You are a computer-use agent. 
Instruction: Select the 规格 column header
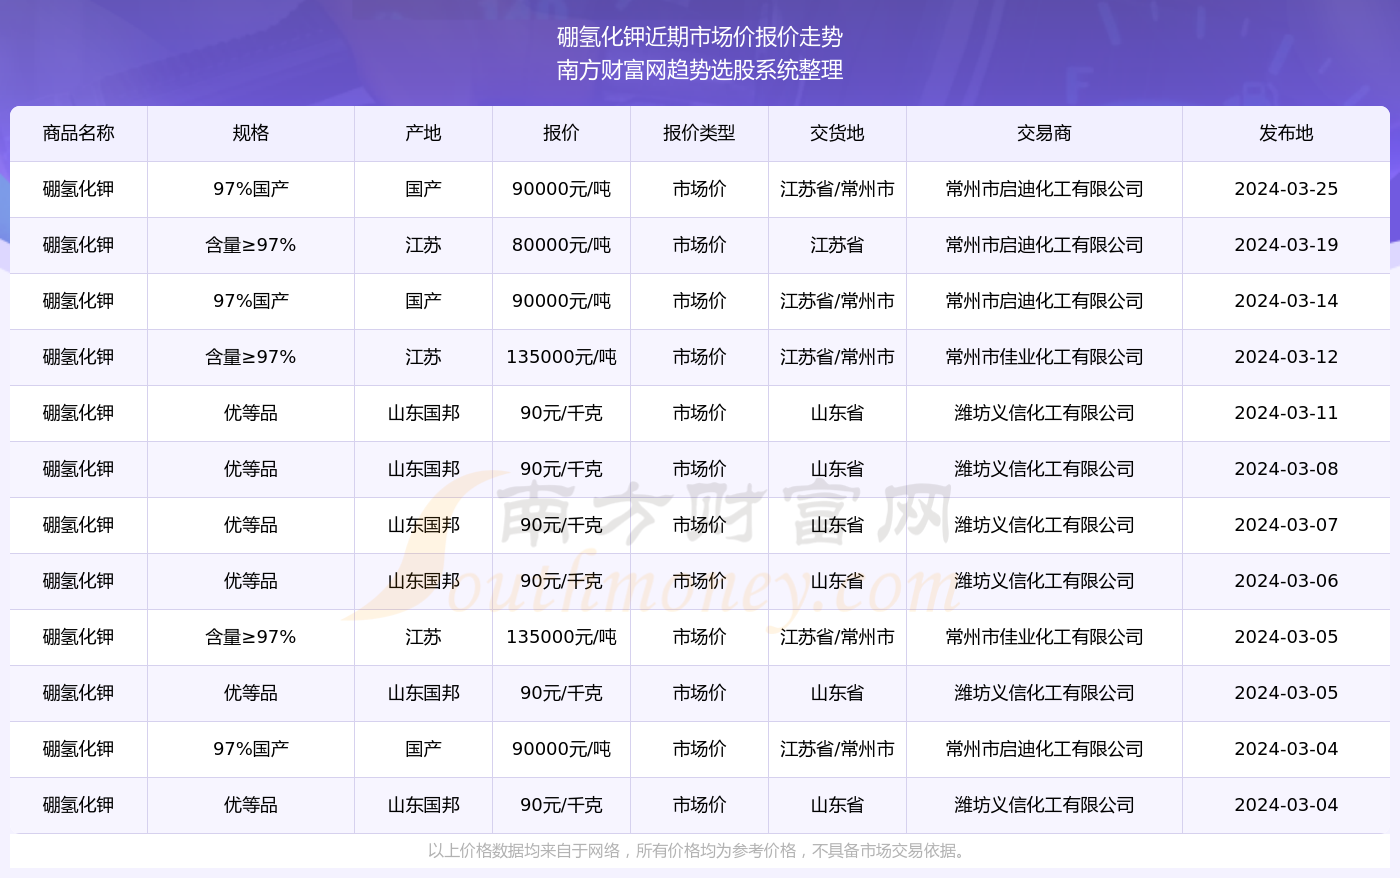coord(251,133)
